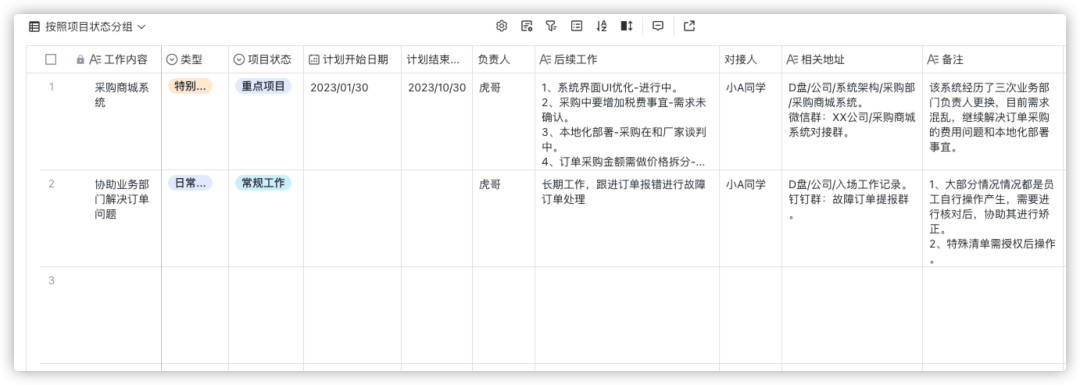Viewport: 1080px width, 385px height.
Task: Open the comment bubble icon
Action: click(658, 26)
